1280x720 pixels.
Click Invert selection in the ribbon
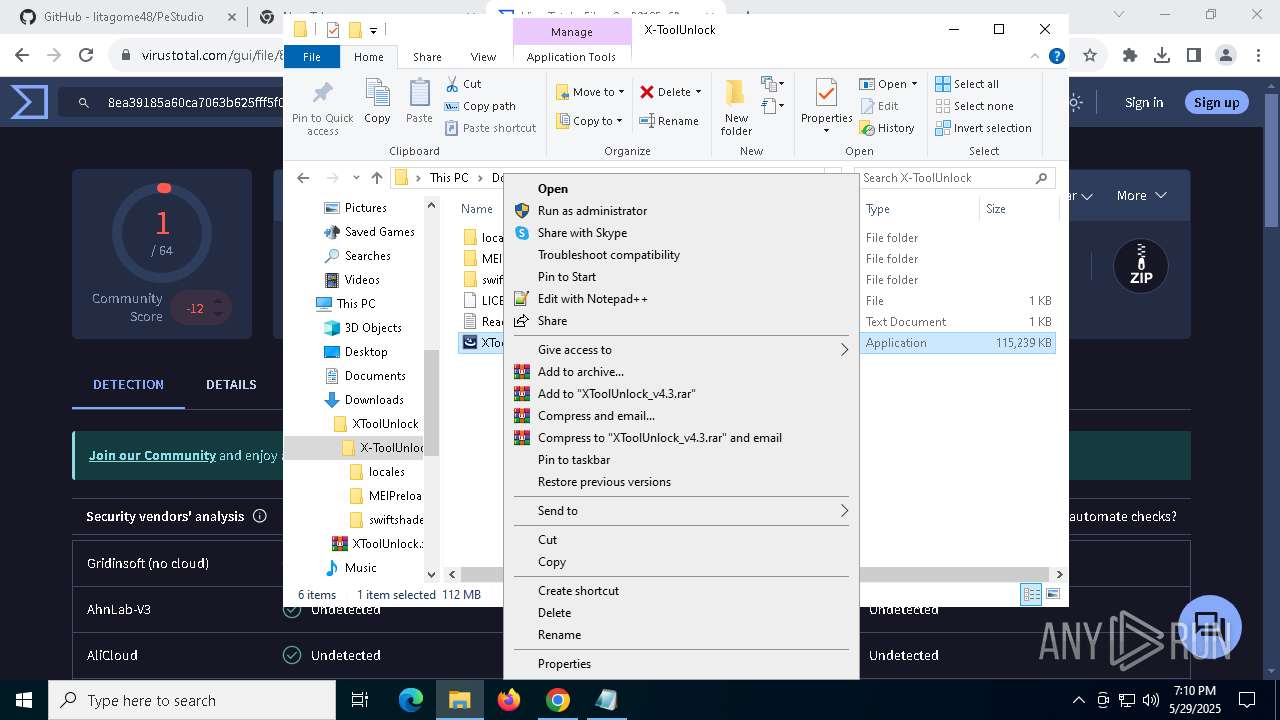[983, 128]
